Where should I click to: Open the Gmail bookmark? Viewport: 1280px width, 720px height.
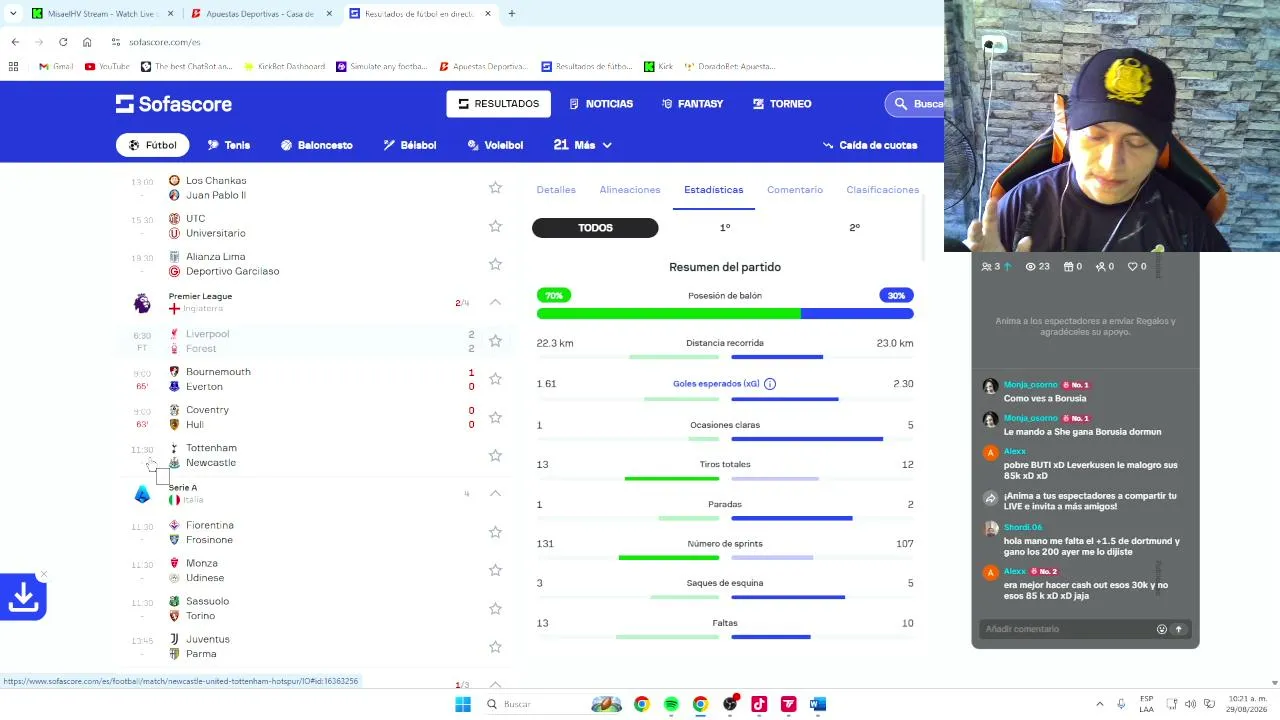pyautogui.click(x=56, y=67)
